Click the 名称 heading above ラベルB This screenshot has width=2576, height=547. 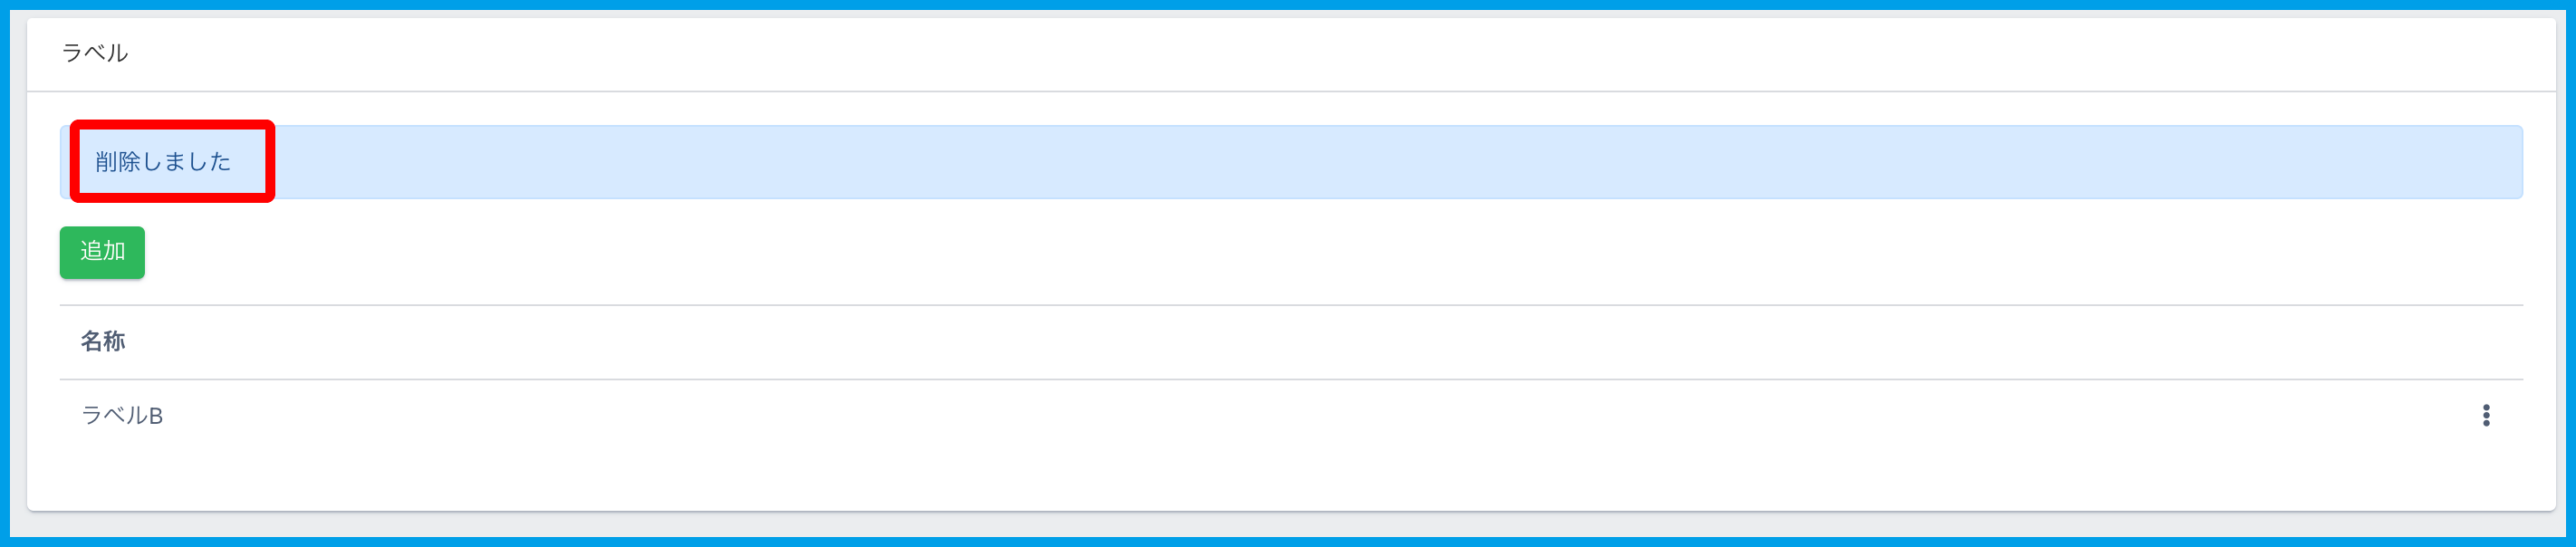(103, 341)
